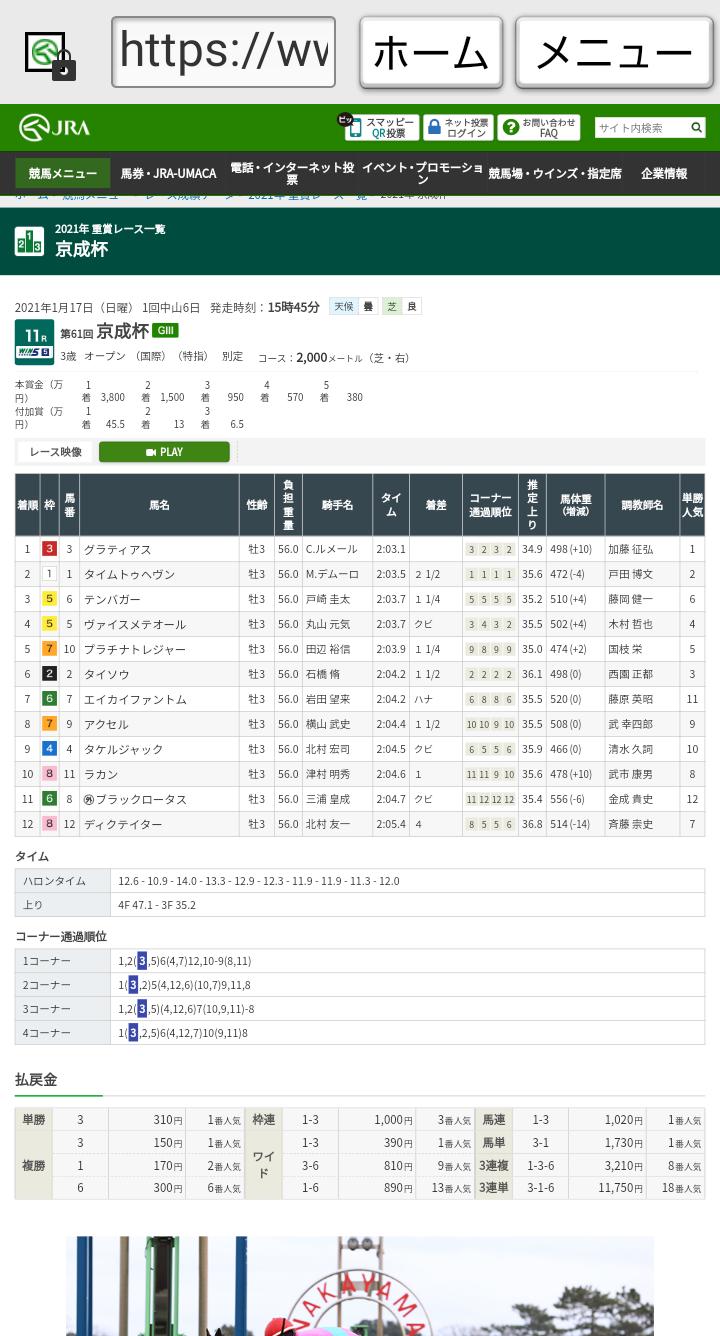
Task: Click the browser URL address field
Action: (223, 52)
